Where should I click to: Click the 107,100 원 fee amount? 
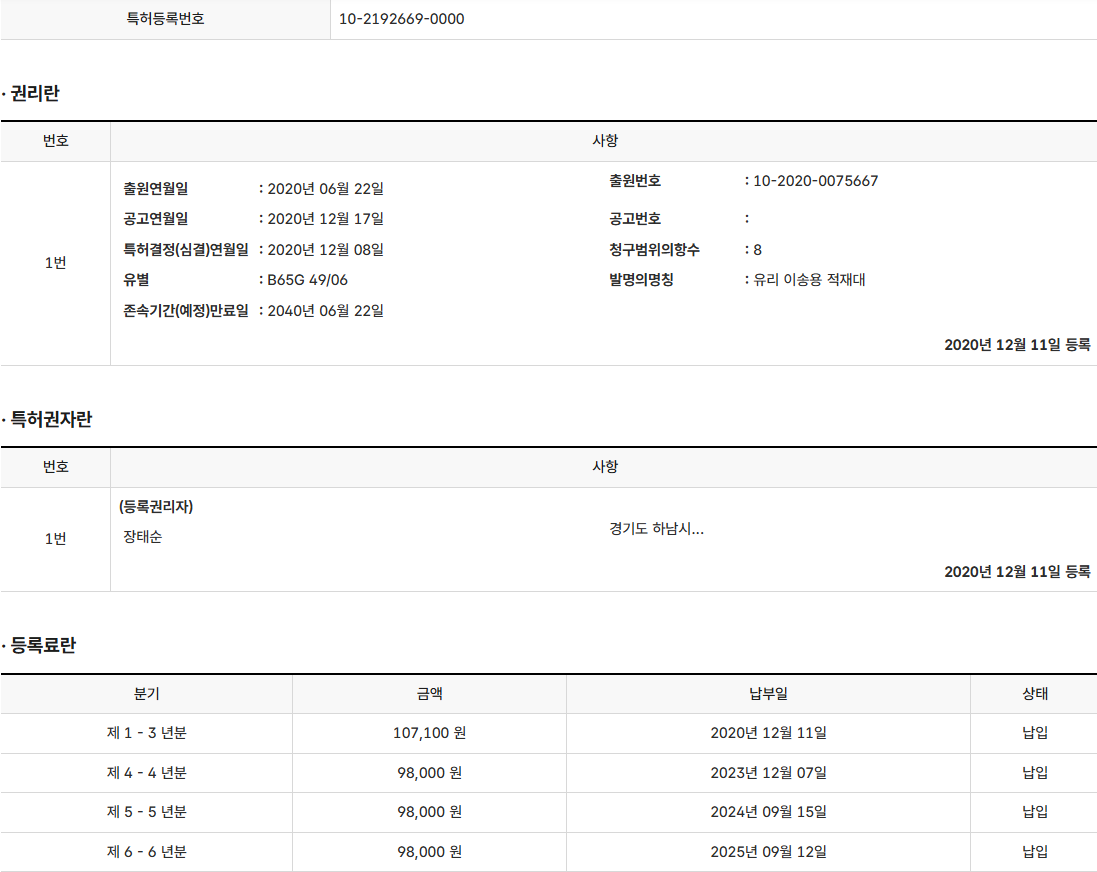click(429, 733)
